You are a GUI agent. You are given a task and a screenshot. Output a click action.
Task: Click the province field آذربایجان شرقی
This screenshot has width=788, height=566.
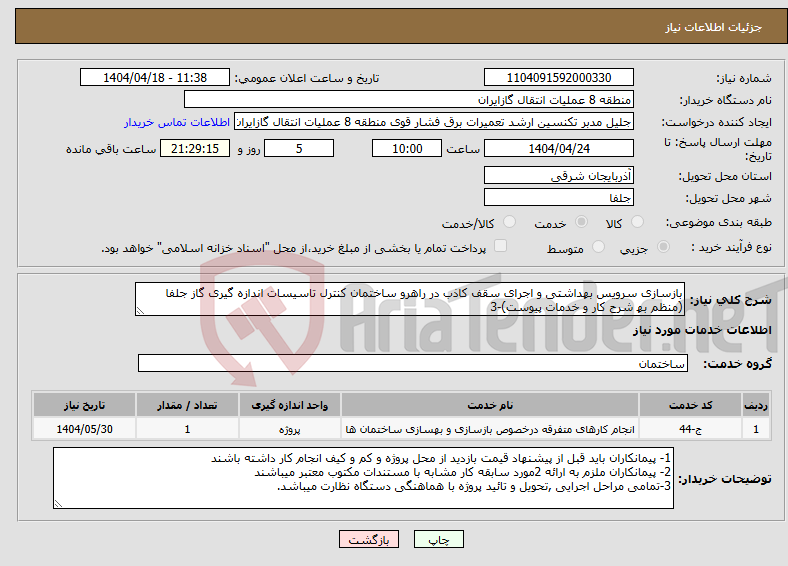click(x=558, y=175)
